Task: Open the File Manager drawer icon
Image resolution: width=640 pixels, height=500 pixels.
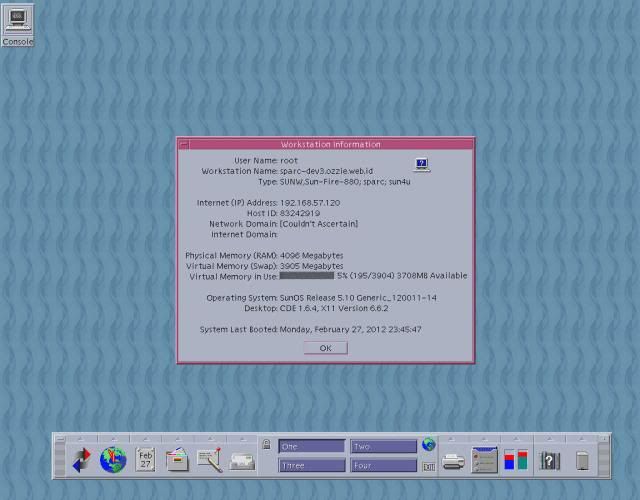Action: (x=177, y=460)
